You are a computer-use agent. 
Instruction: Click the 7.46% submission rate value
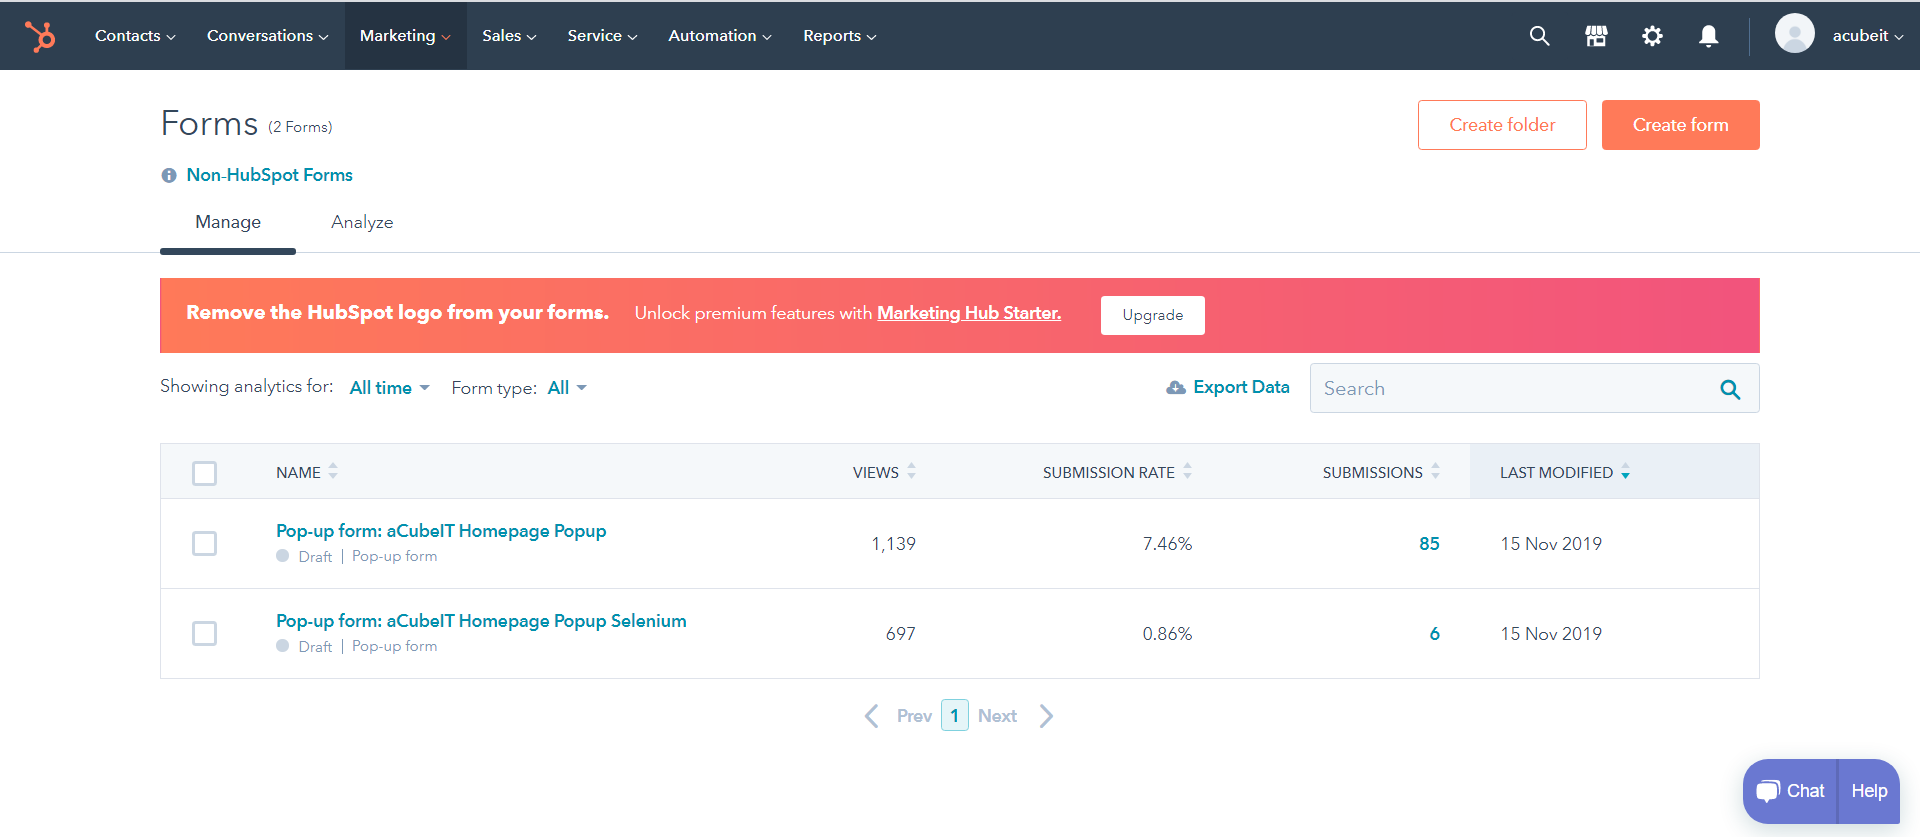pos(1167,544)
